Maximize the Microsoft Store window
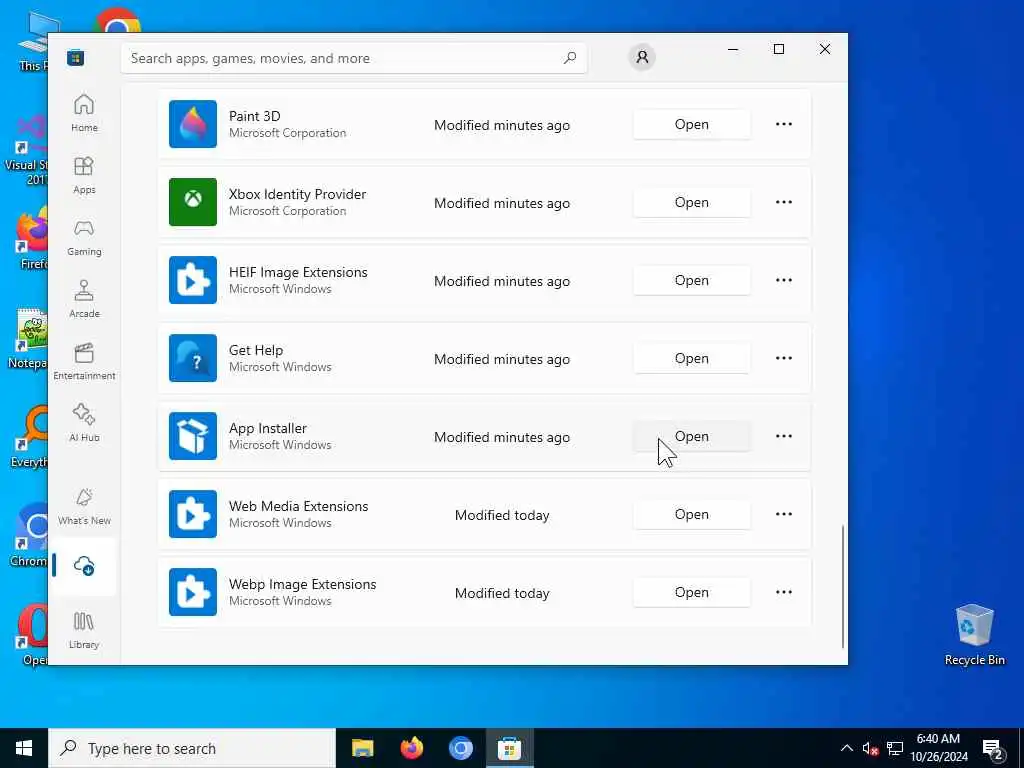This screenshot has width=1024, height=768. [778, 49]
